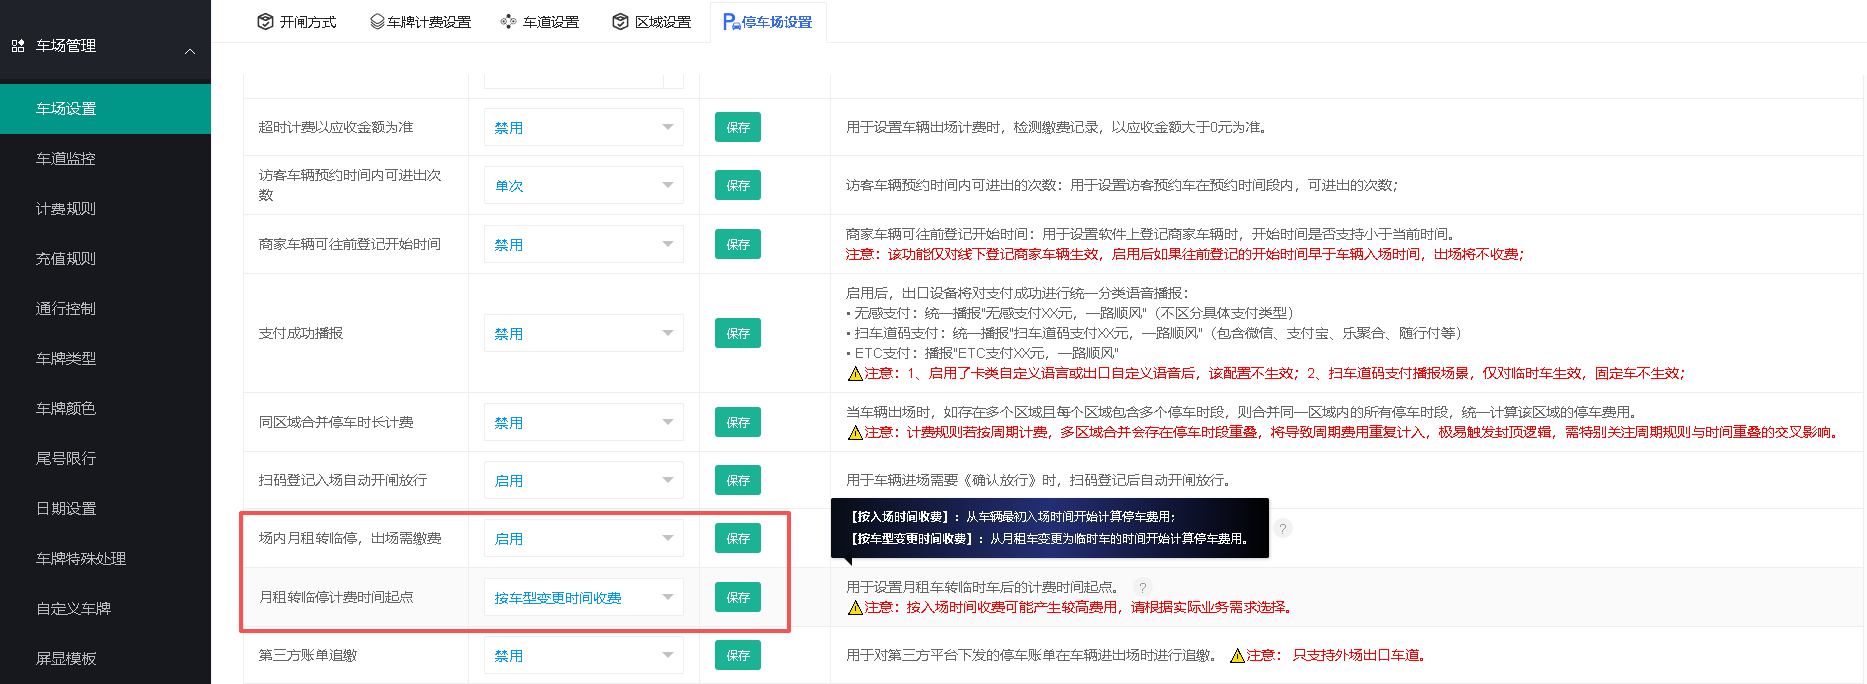Click the 停车场设置 parking icon
The width and height of the screenshot is (1867, 684).
(731, 22)
